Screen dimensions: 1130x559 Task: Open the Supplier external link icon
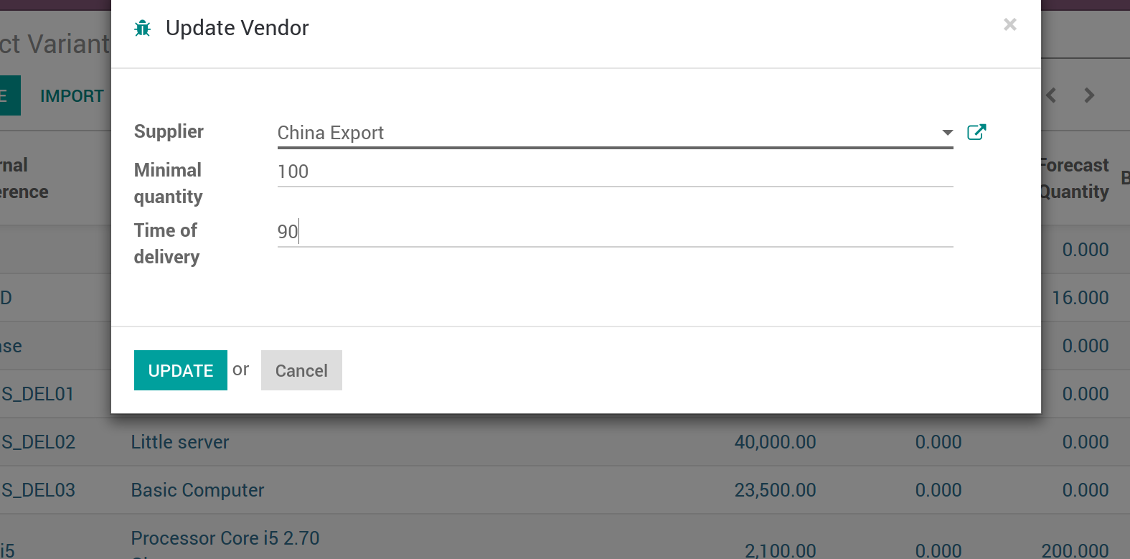[977, 132]
